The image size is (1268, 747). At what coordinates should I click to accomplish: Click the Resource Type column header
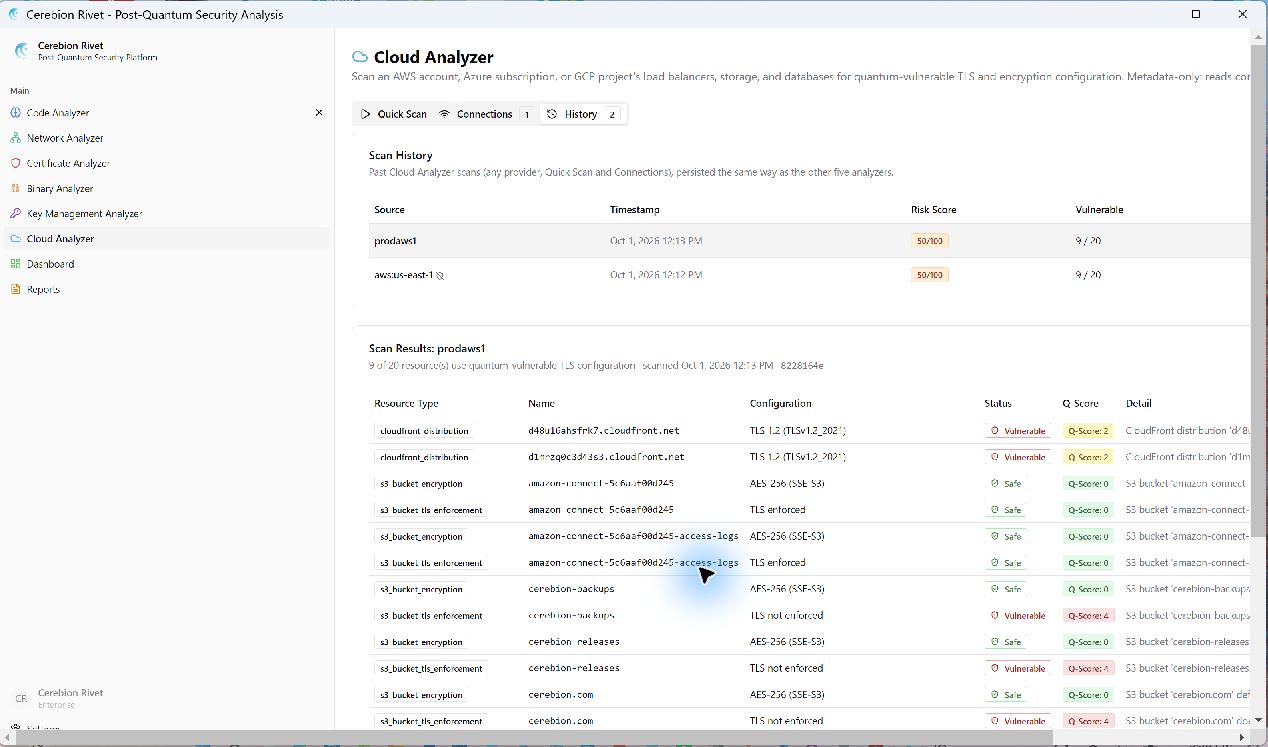point(406,404)
